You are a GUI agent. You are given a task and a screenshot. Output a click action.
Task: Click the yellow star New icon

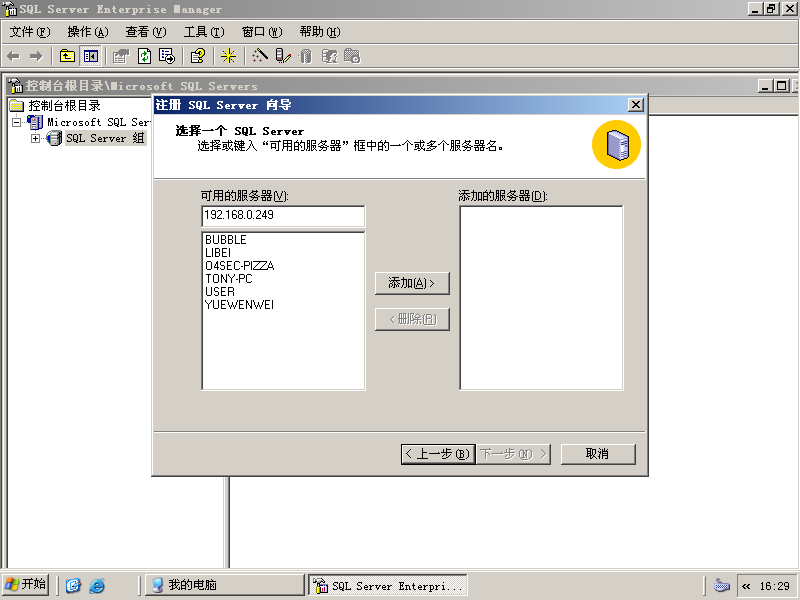[228, 56]
